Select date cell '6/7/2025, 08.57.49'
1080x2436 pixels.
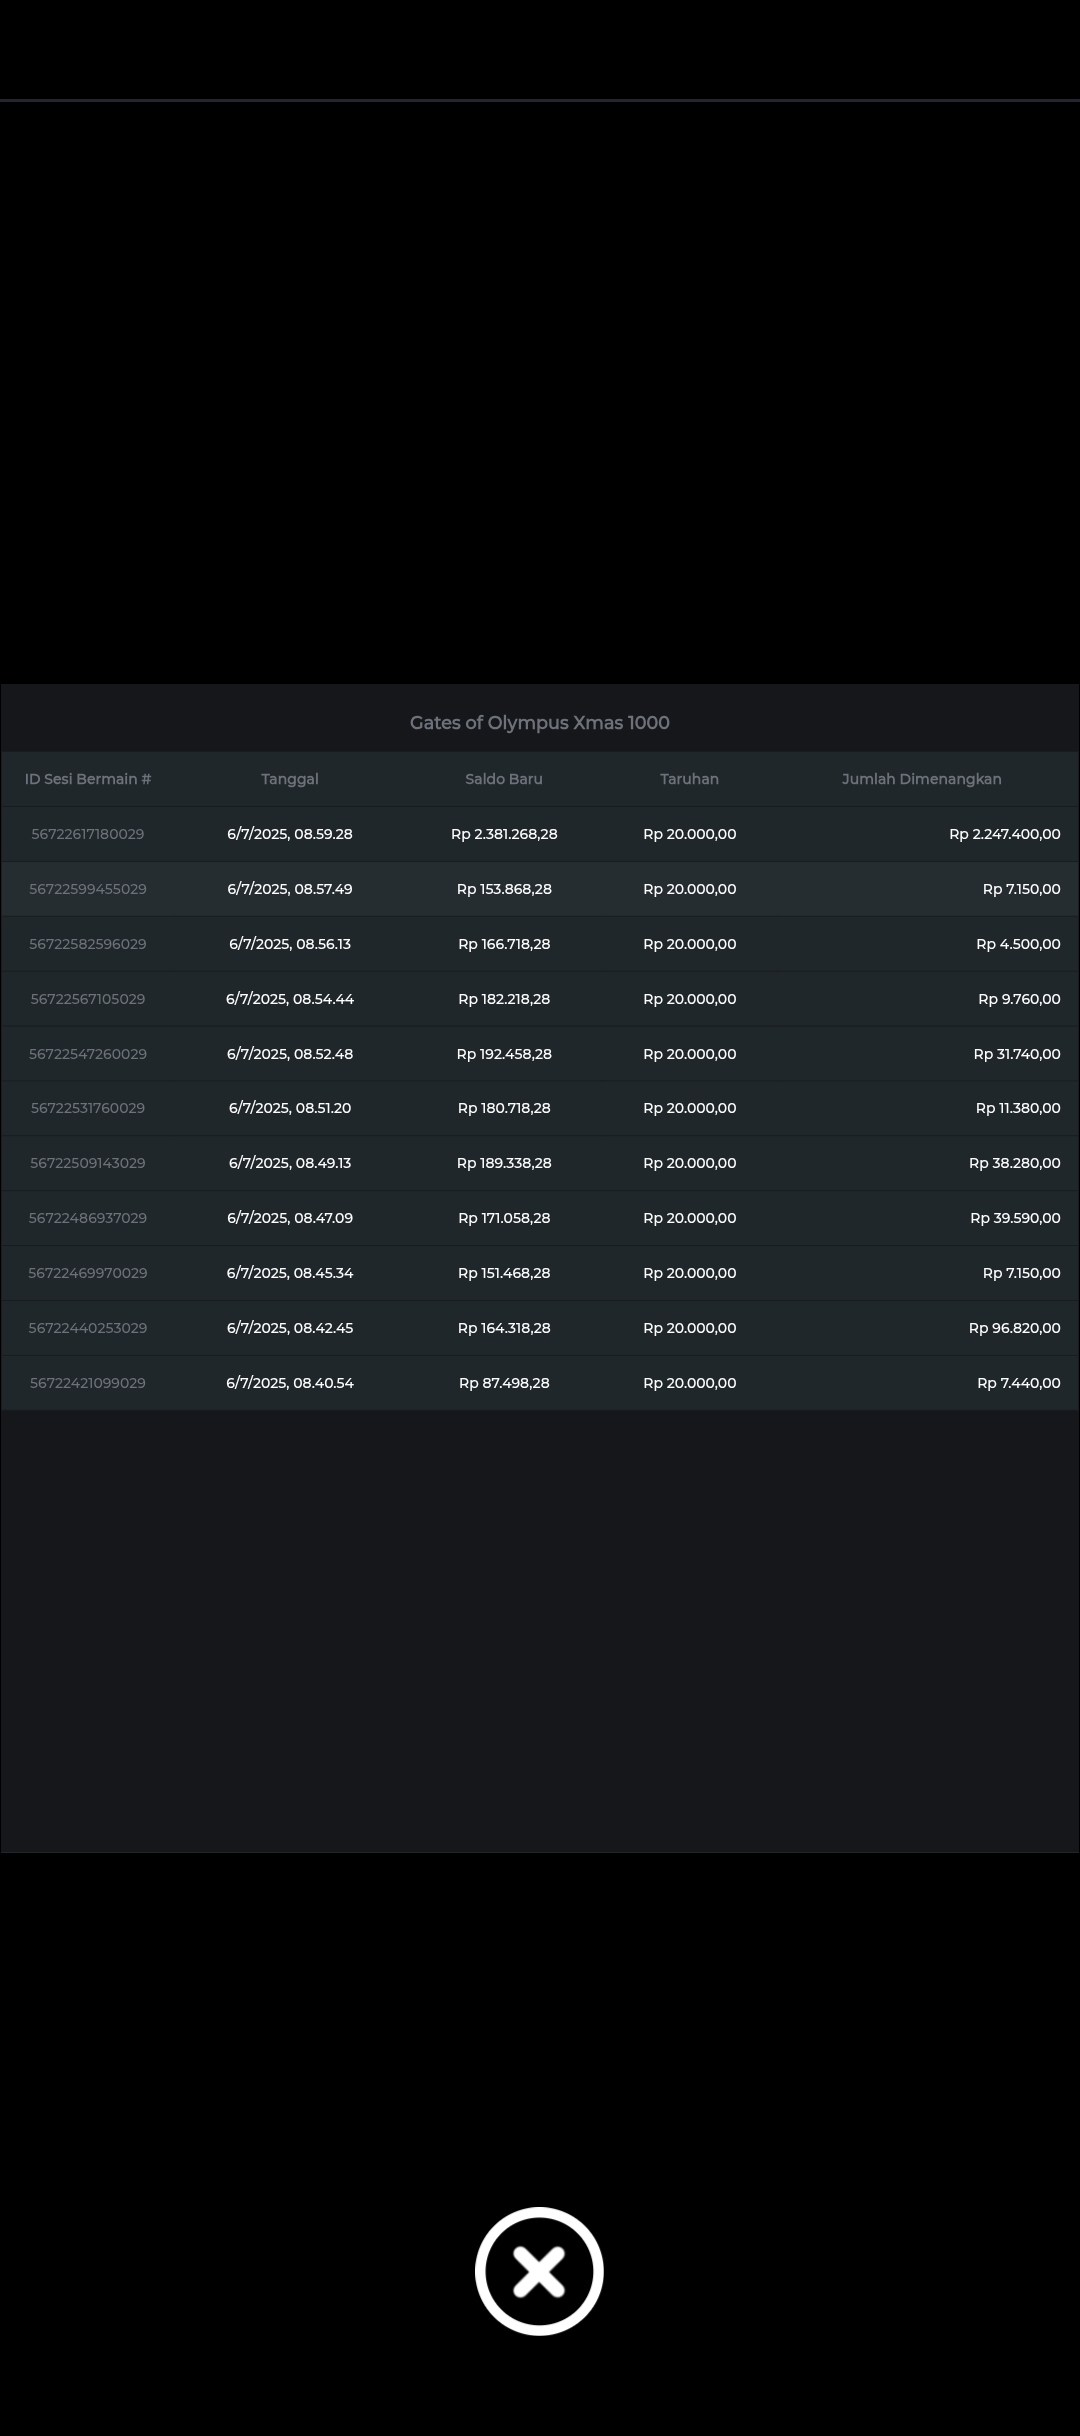290,889
